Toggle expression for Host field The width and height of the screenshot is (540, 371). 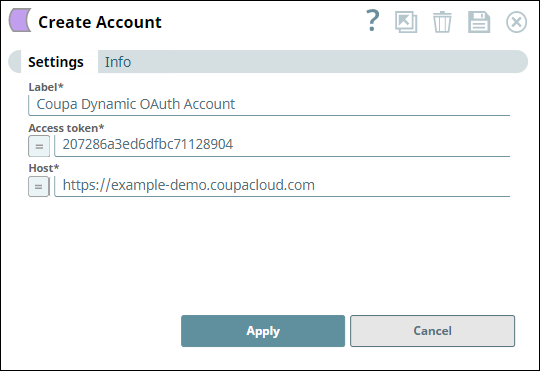click(39, 186)
